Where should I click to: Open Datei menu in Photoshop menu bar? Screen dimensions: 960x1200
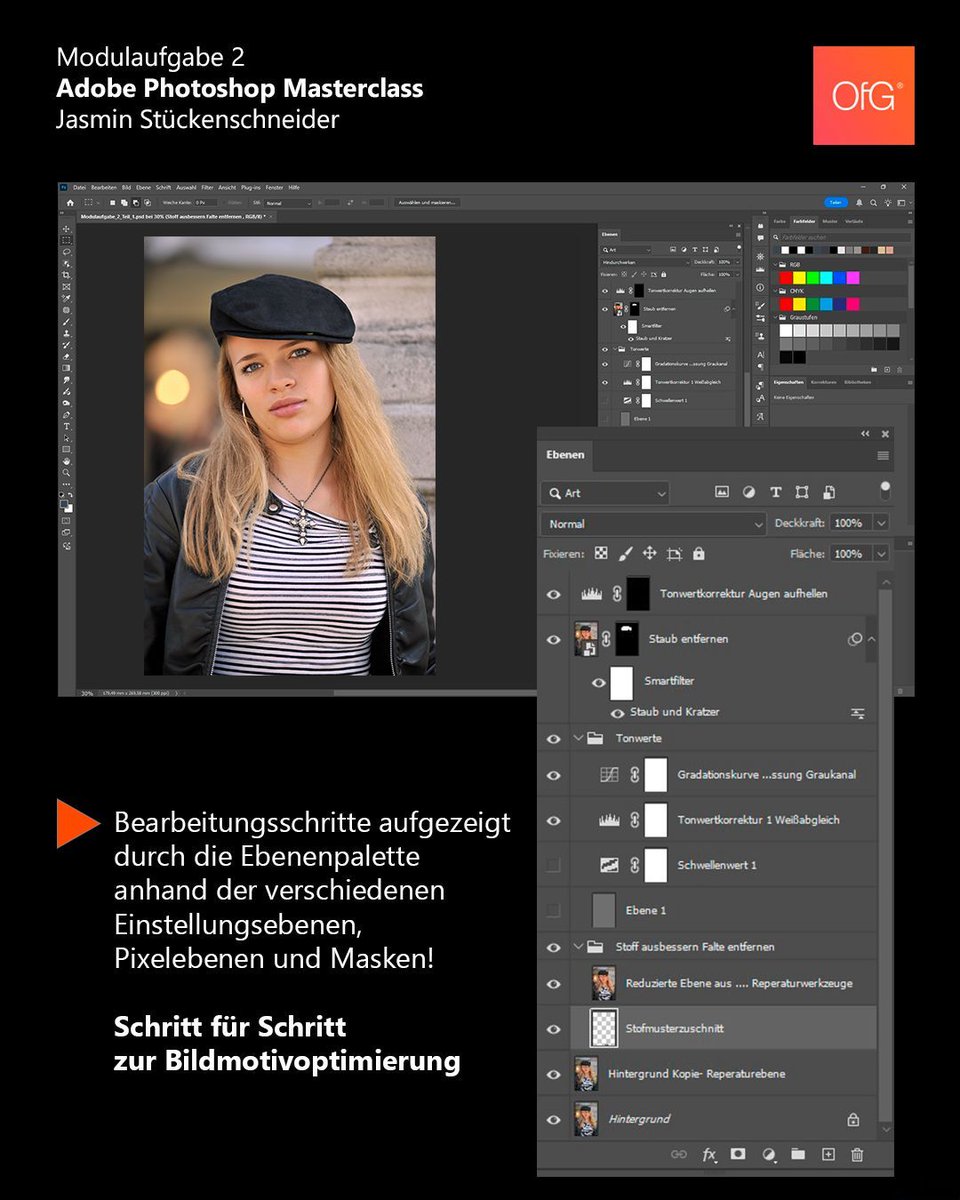79,187
